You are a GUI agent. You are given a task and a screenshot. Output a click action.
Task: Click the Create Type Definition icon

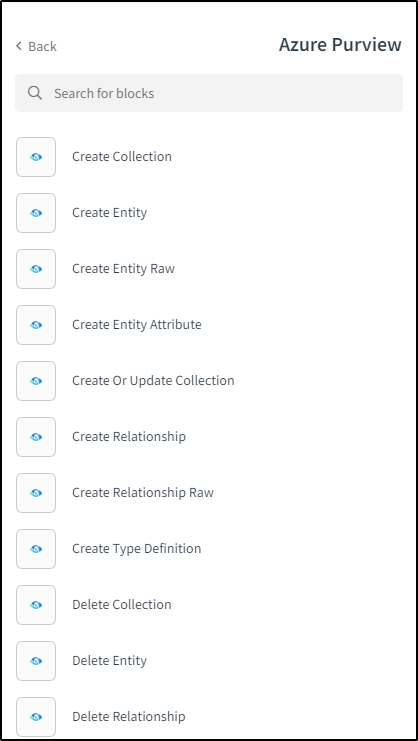36,549
